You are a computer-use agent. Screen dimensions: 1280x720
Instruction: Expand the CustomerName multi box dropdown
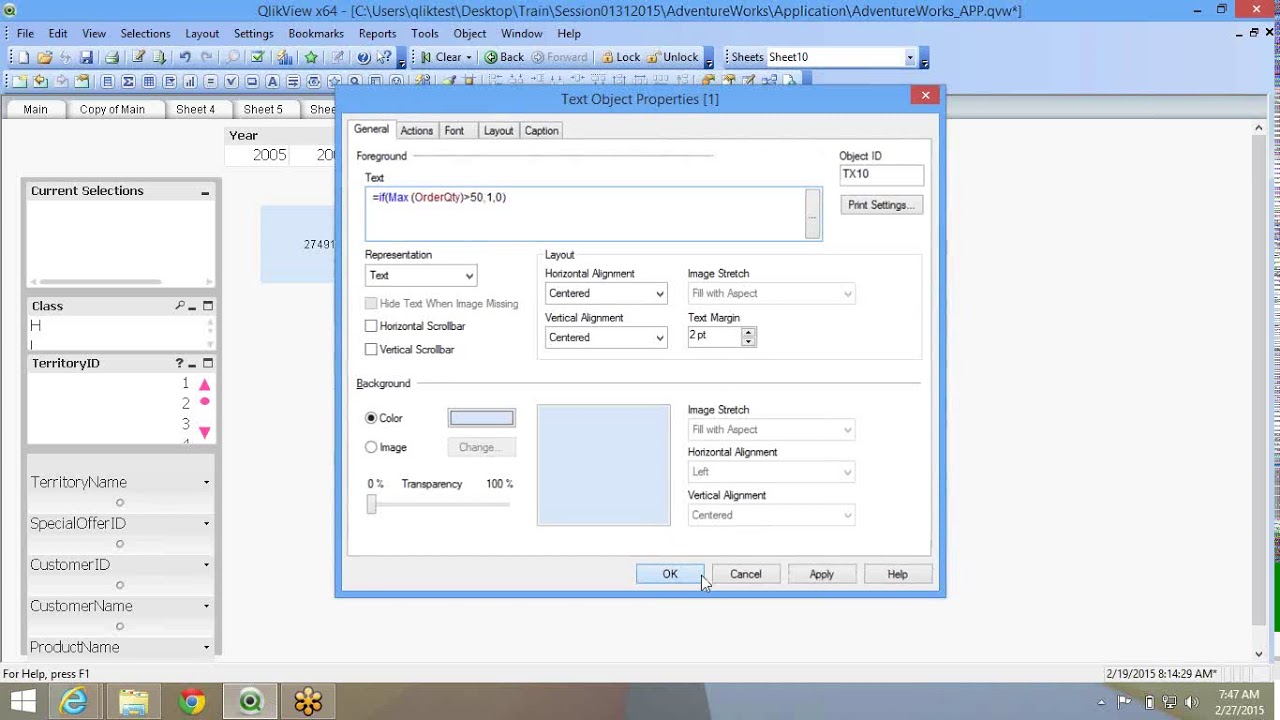click(207, 607)
